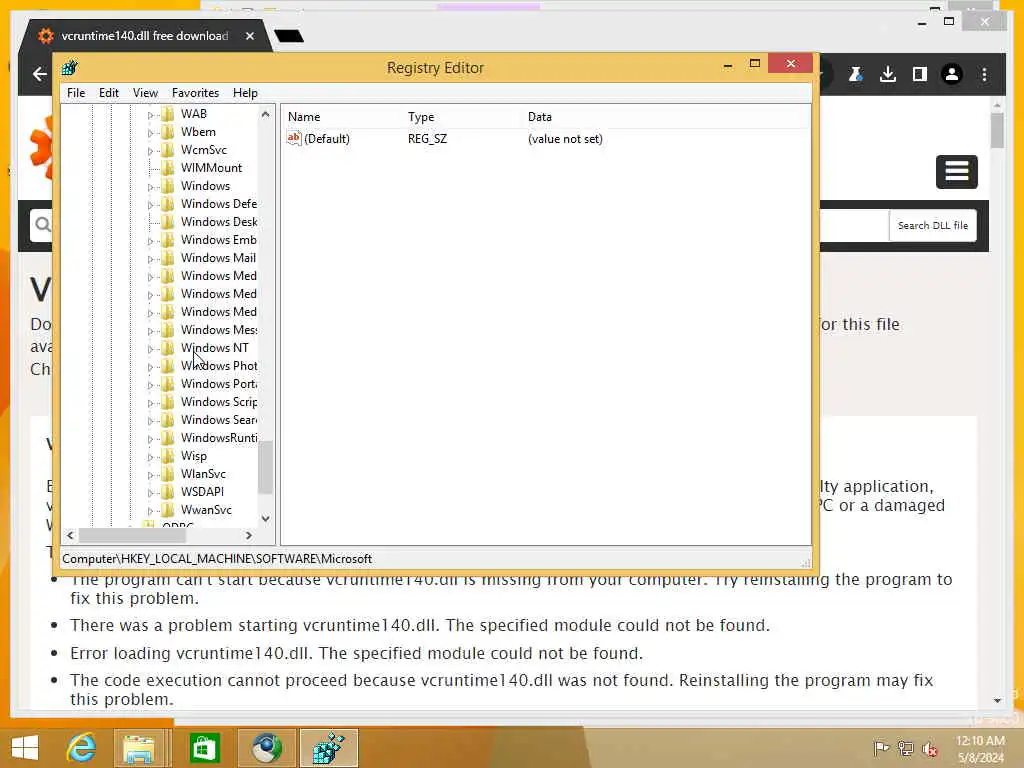Click the tree pane vertical scrollbar thumb
This screenshot has width=1024, height=768.
pyautogui.click(x=265, y=468)
